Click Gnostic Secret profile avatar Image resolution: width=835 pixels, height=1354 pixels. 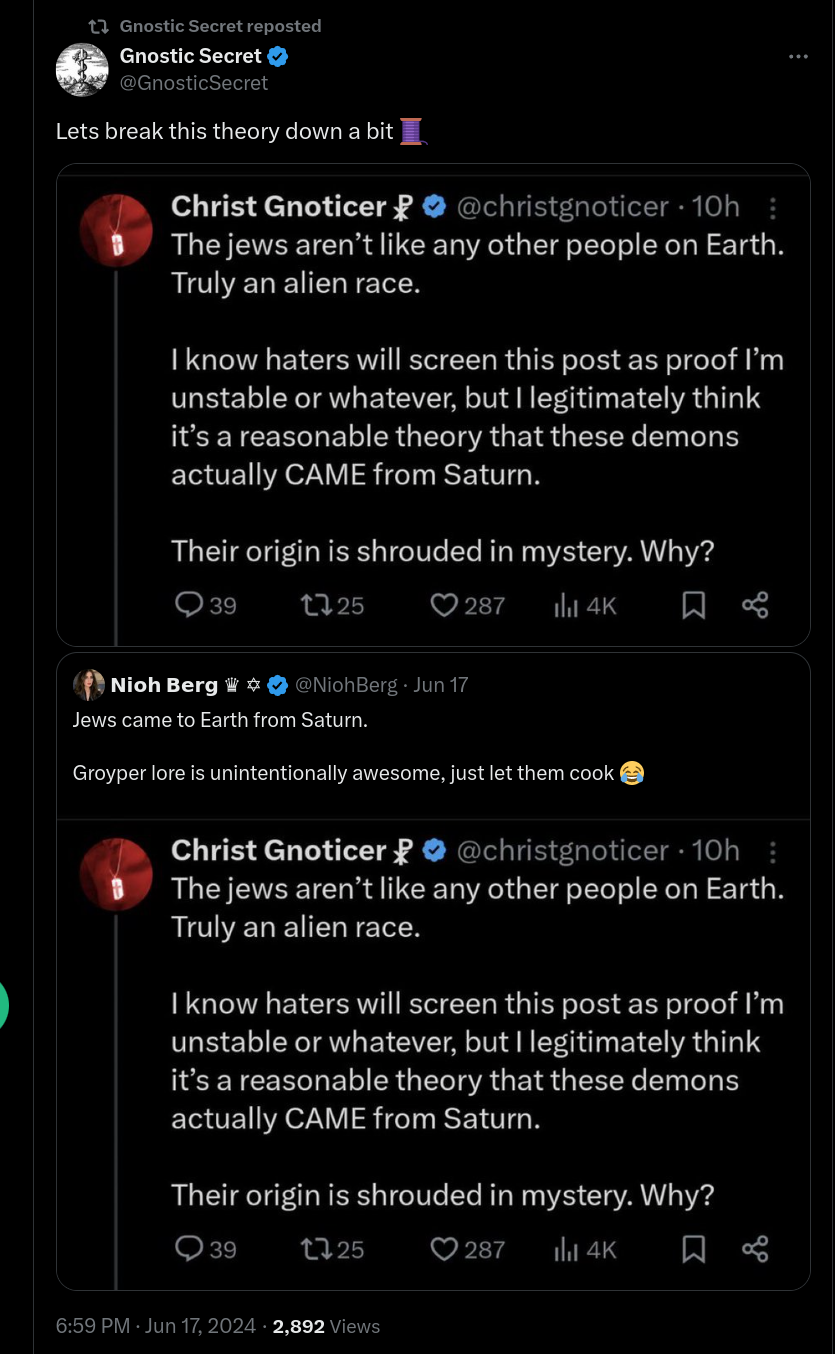click(x=82, y=70)
